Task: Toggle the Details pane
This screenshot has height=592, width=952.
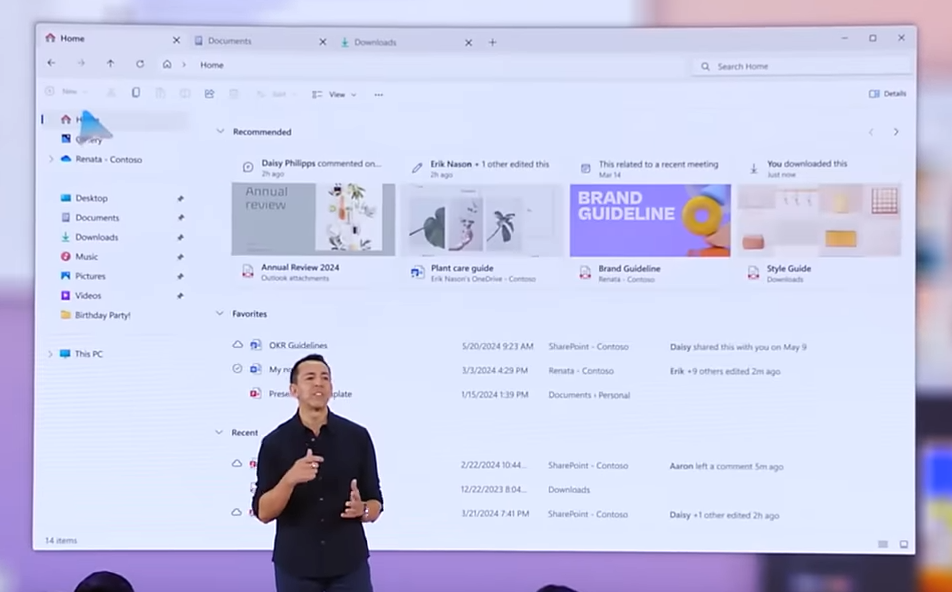Action: click(888, 94)
